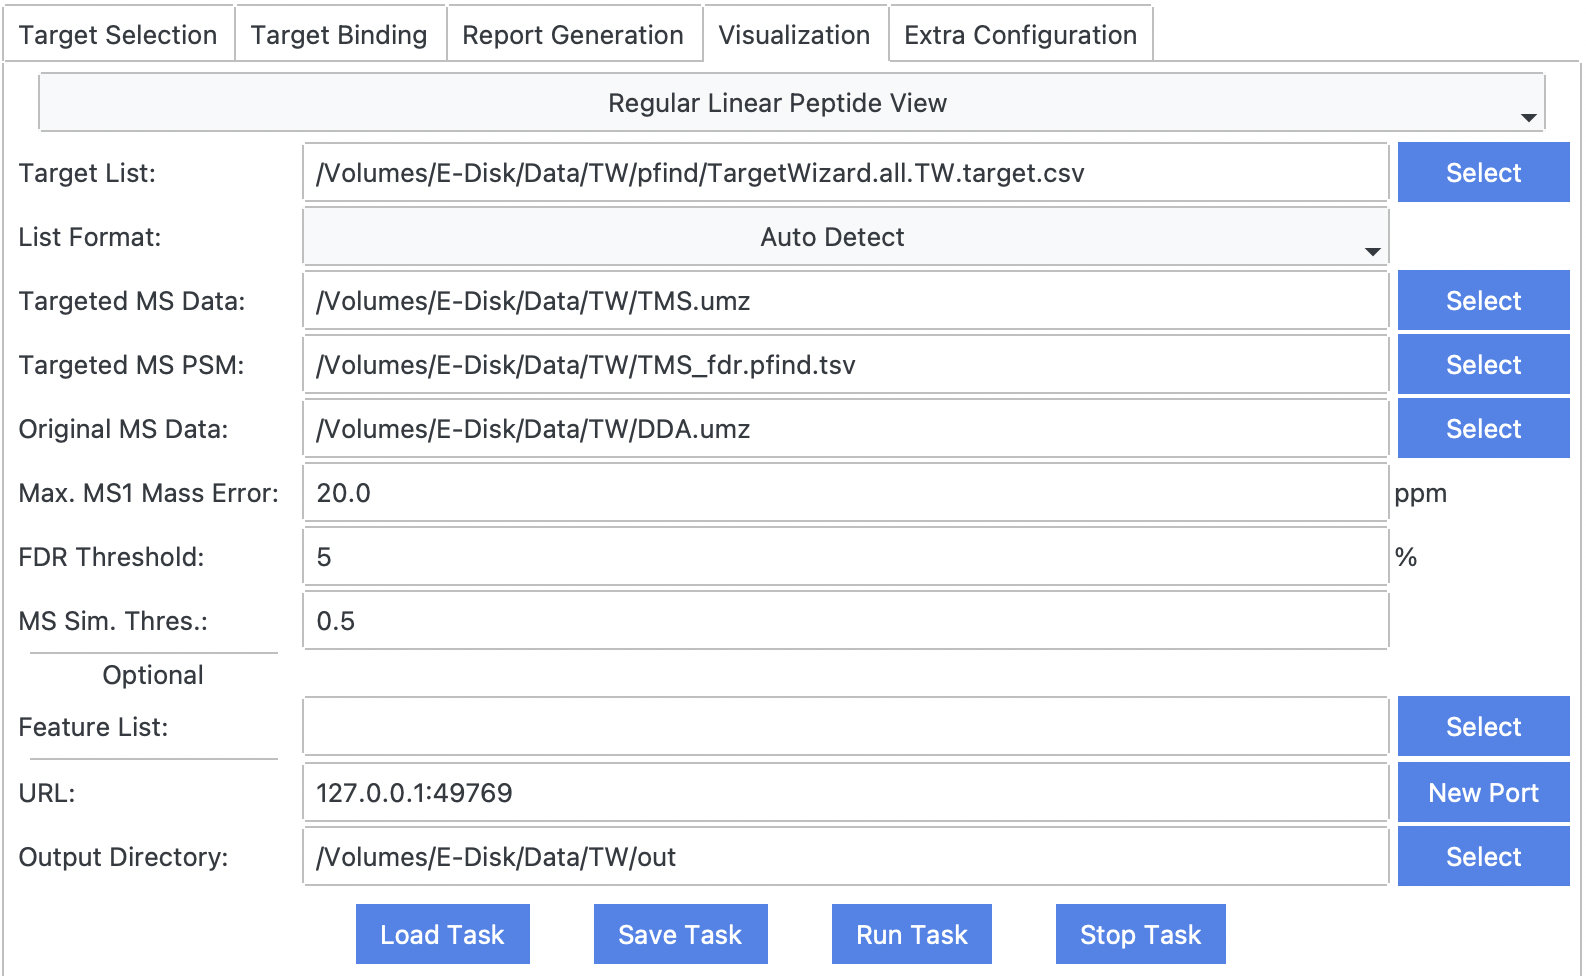Viewport: 1586px width, 976px height.
Task: Click Select next to Feature List
Action: pyautogui.click(x=1483, y=727)
